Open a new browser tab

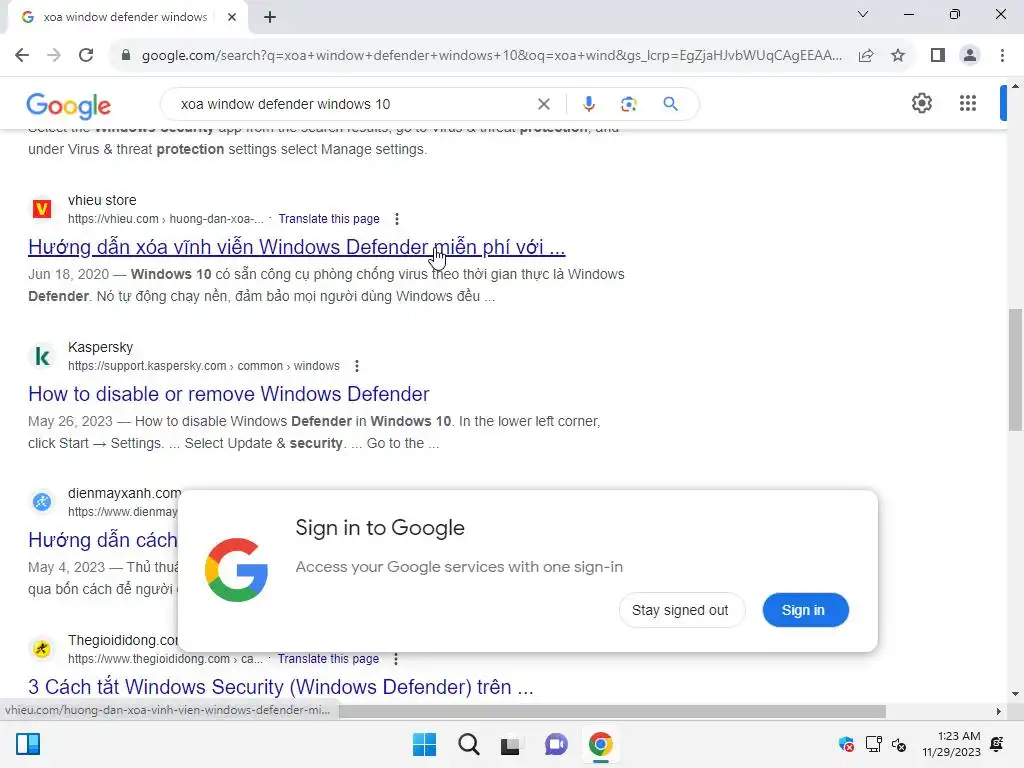point(270,17)
